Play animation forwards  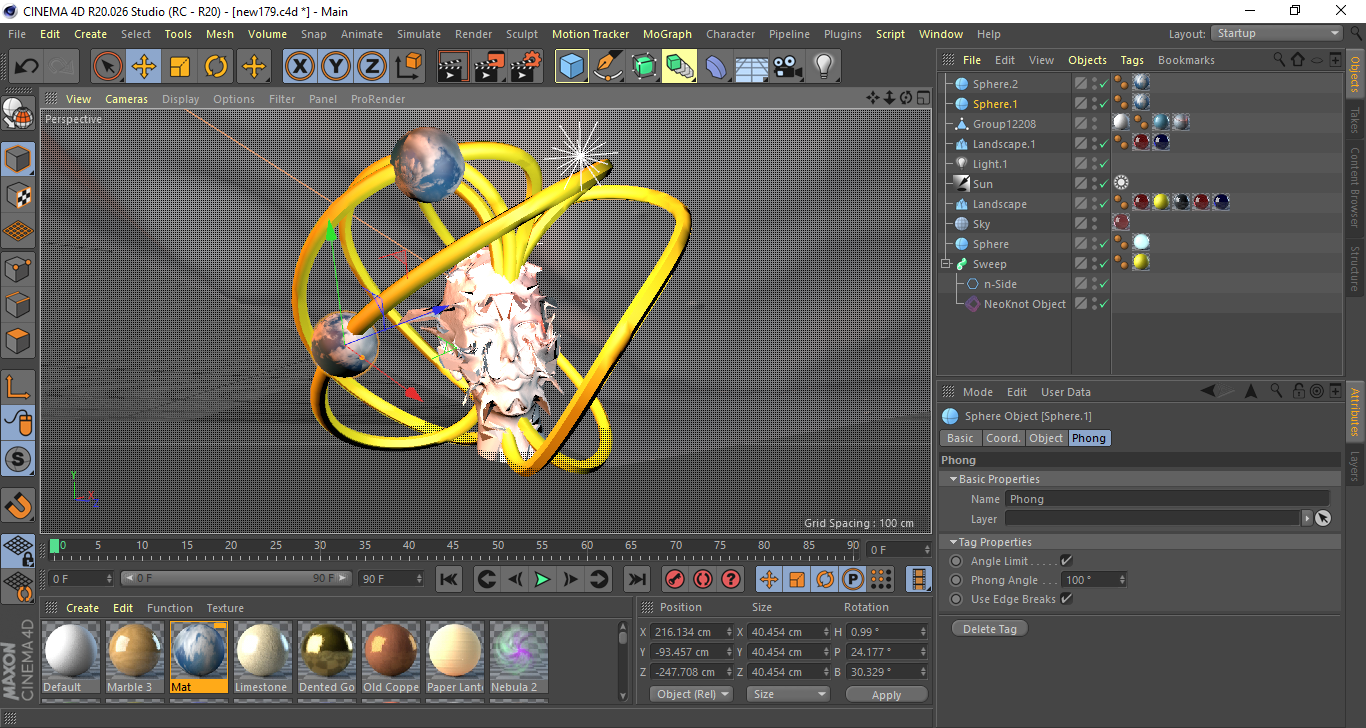click(542, 579)
